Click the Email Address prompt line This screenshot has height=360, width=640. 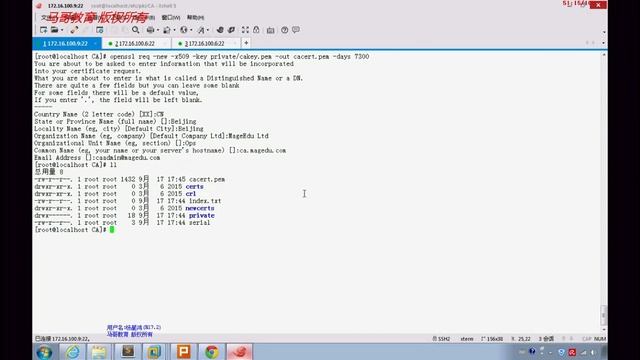coord(97,158)
